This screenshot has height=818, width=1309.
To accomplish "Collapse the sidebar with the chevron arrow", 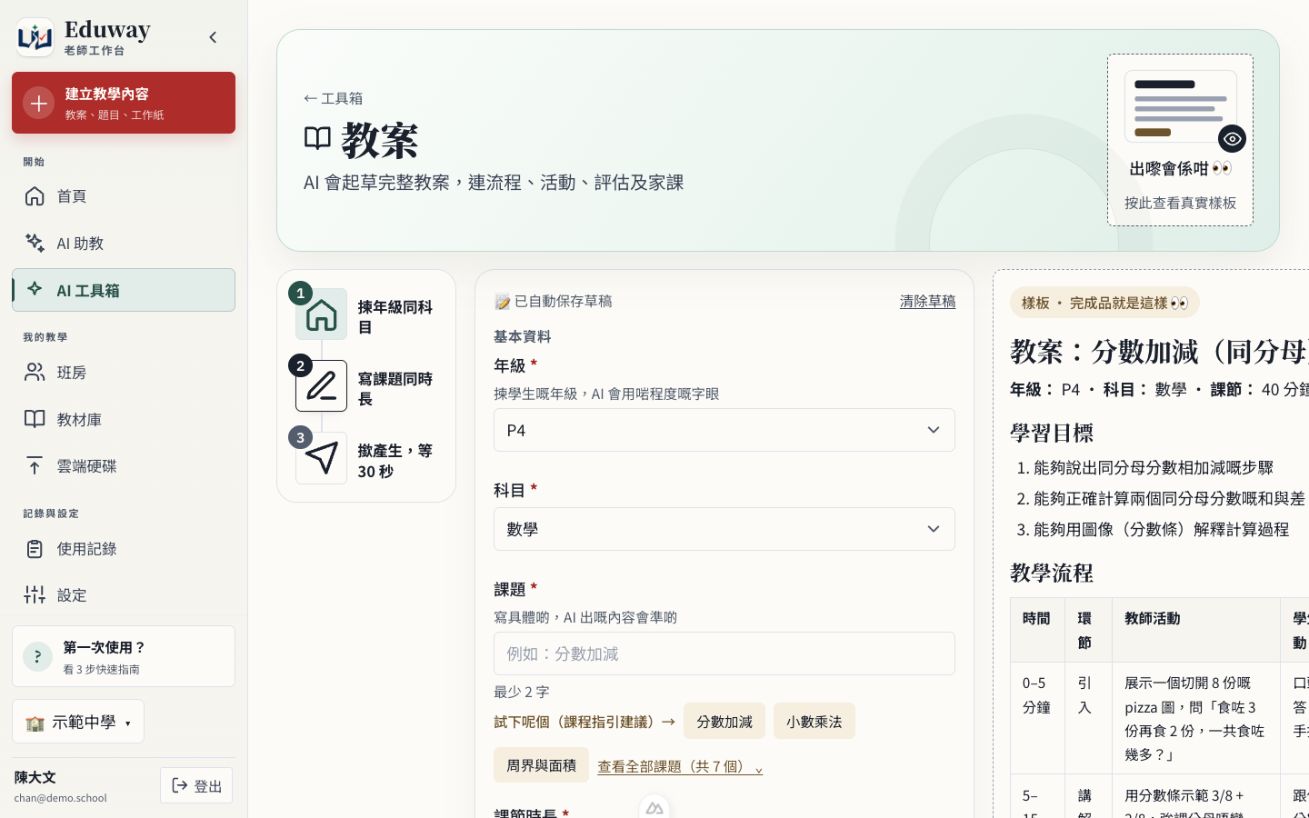I will click(x=213, y=37).
